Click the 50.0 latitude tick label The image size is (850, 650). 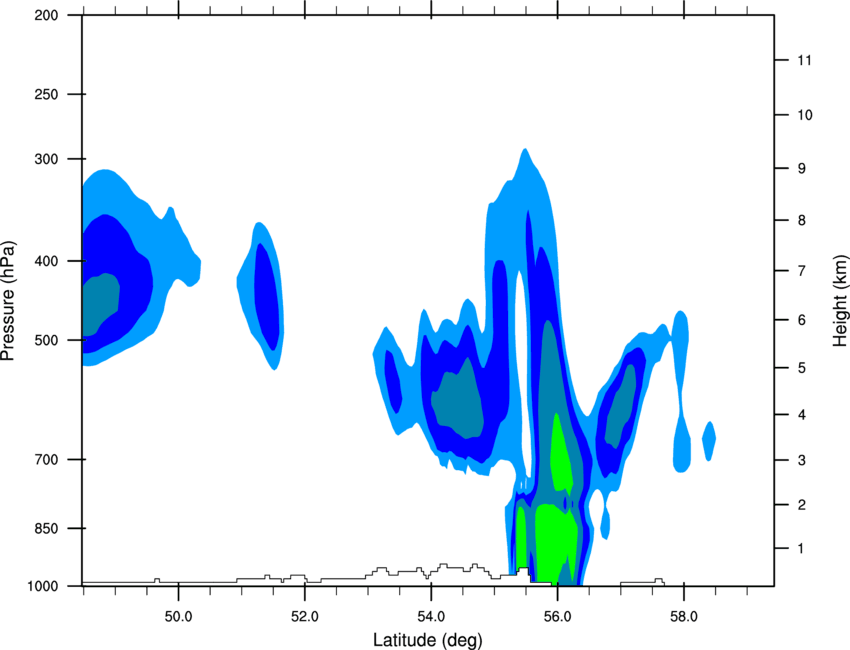178,617
